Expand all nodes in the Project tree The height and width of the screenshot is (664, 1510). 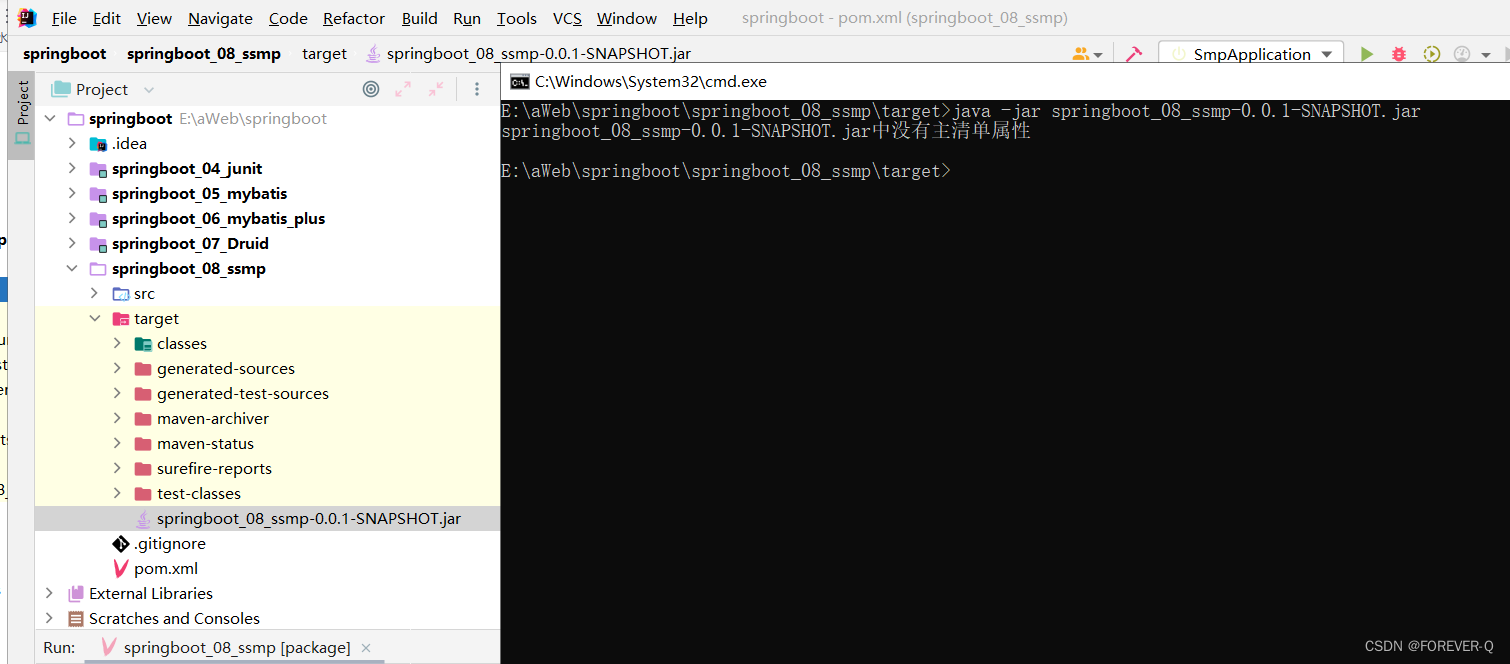pos(403,89)
